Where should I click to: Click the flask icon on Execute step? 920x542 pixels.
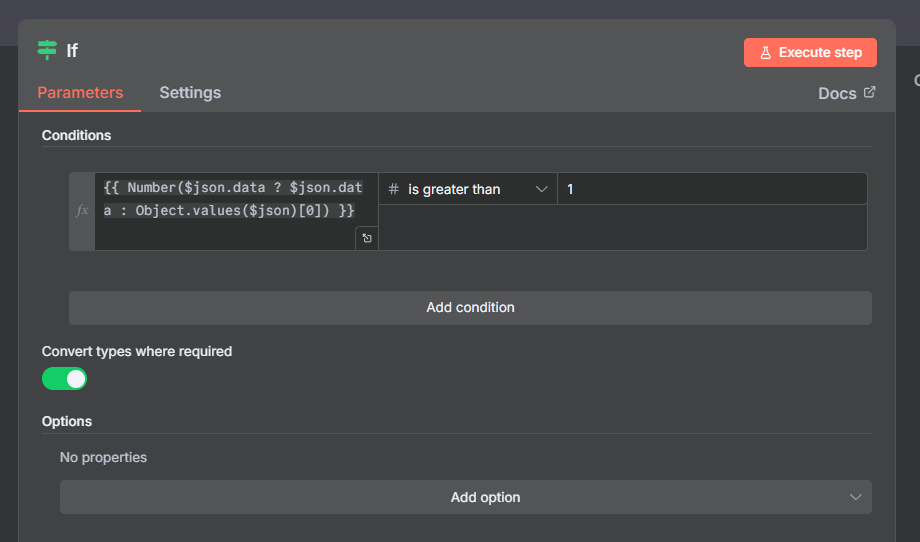coord(766,53)
